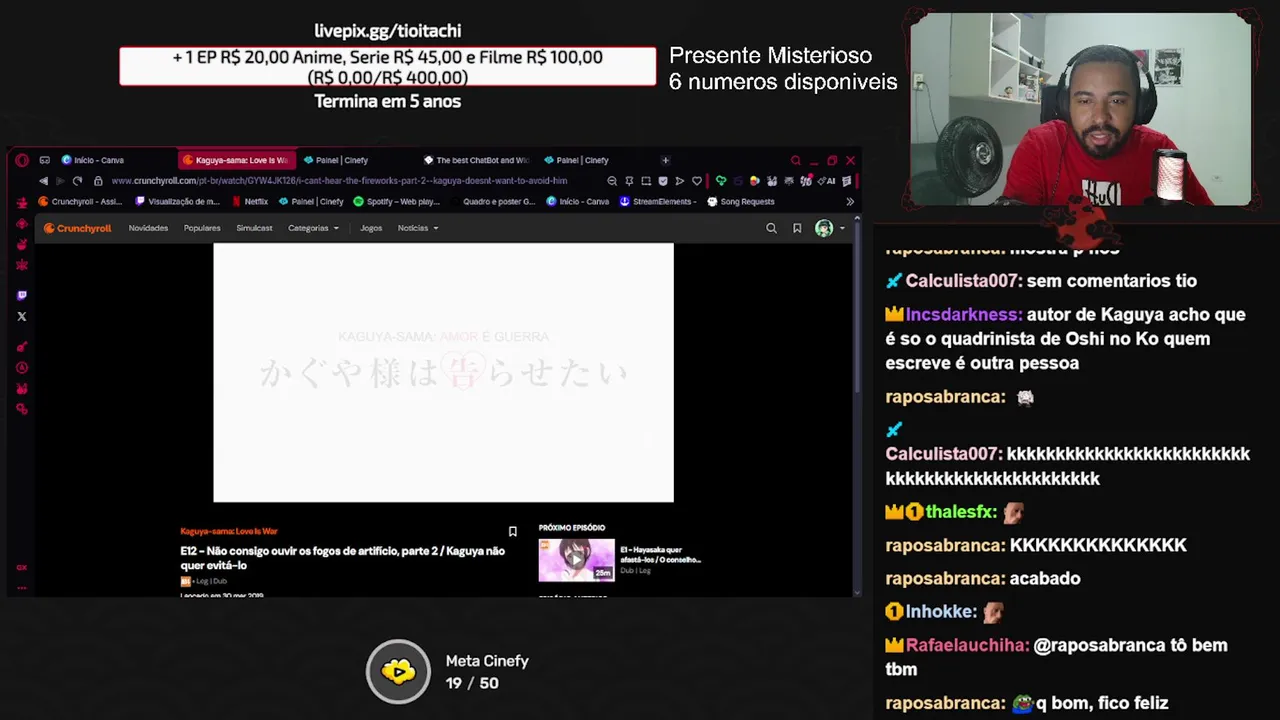Open the Opera GX main menu logo

tap(22, 160)
